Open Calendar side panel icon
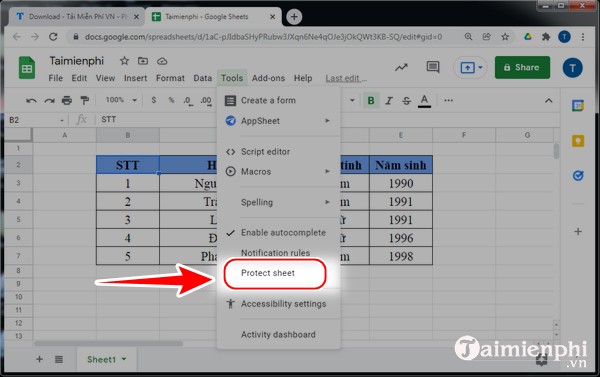600x377 pixels. click(x=578, y=105)
